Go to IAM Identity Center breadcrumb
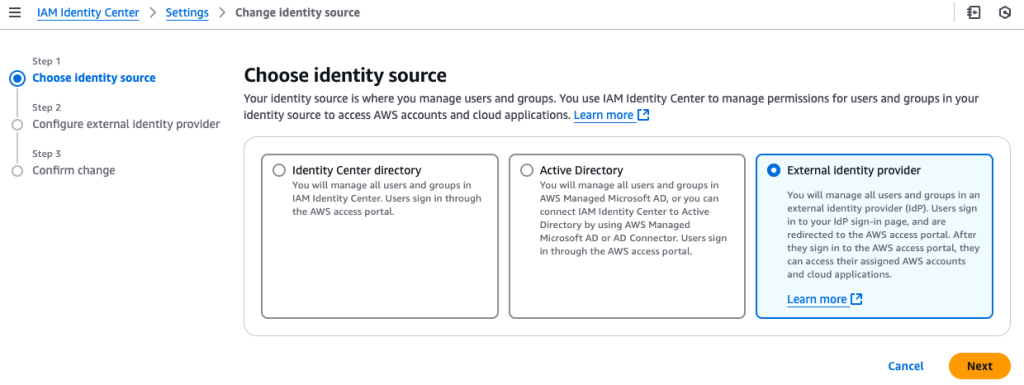This screenshot has height=385, width=1024. pyautogui.click(x=88, y=12)
